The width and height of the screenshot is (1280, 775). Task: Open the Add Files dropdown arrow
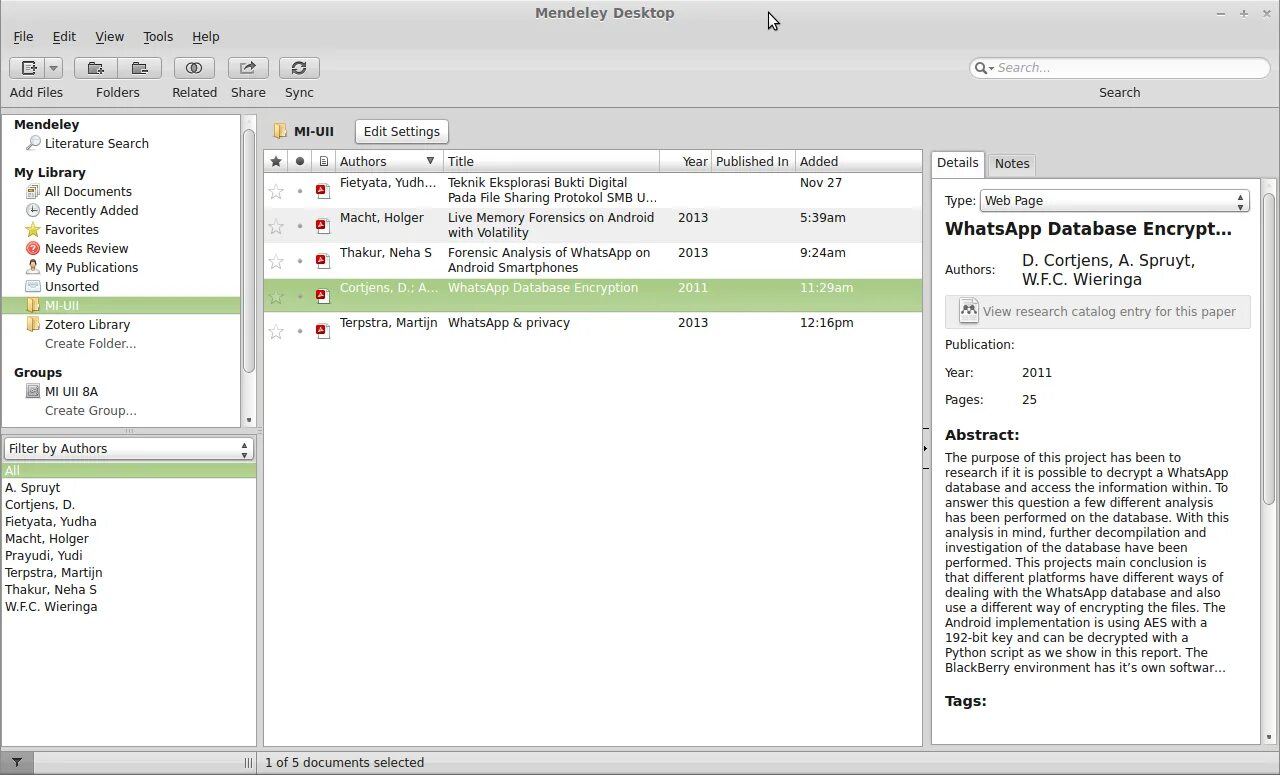pyautogui.click(x=54, y=68)
